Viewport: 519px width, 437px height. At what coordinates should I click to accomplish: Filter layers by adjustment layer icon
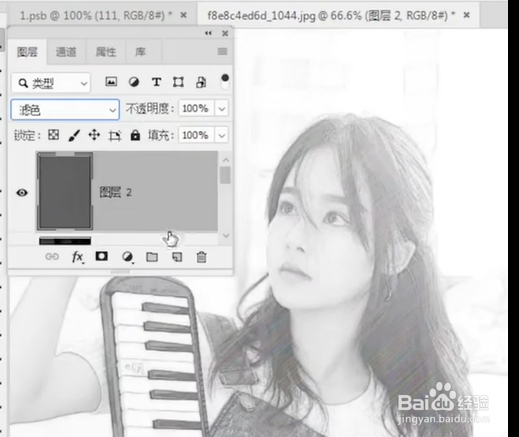tap(134, 82)
